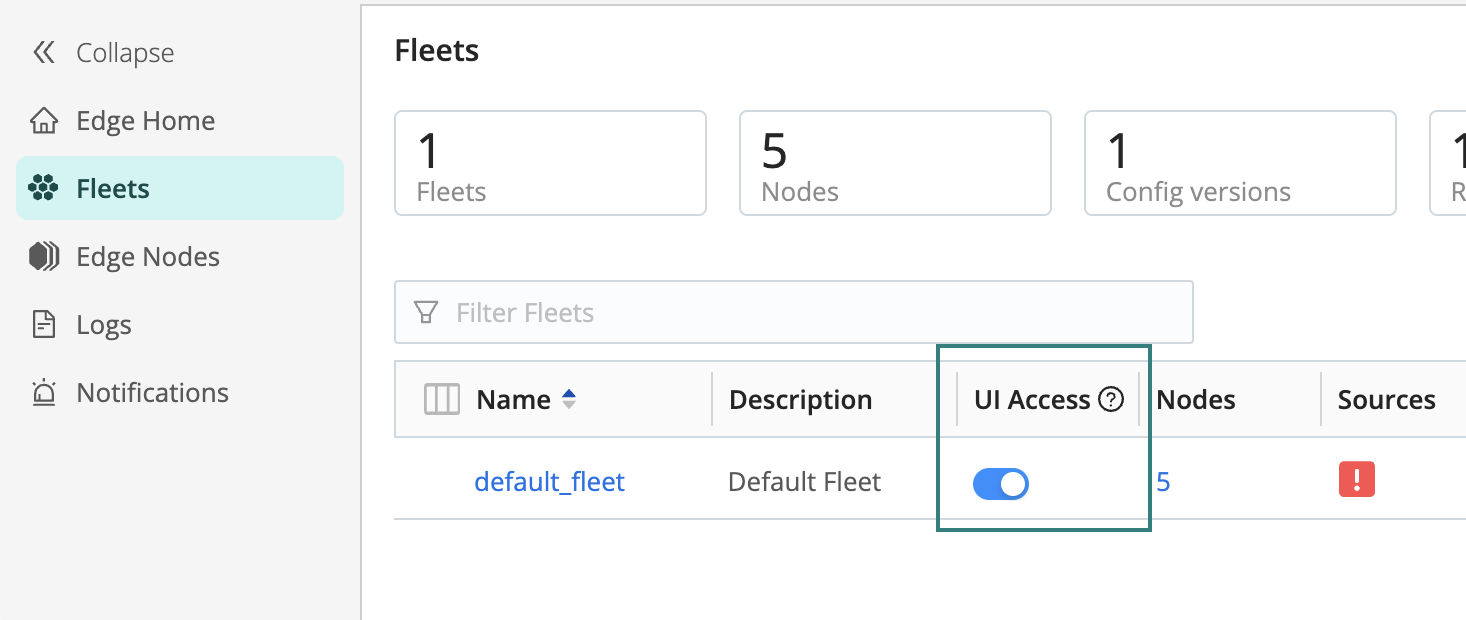
Task: Open Notifications via the bell icon
Action: coord(44,392)
